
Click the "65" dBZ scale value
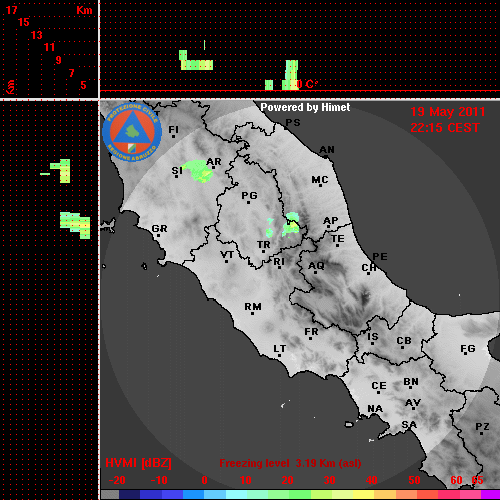[x=477, y=480]
